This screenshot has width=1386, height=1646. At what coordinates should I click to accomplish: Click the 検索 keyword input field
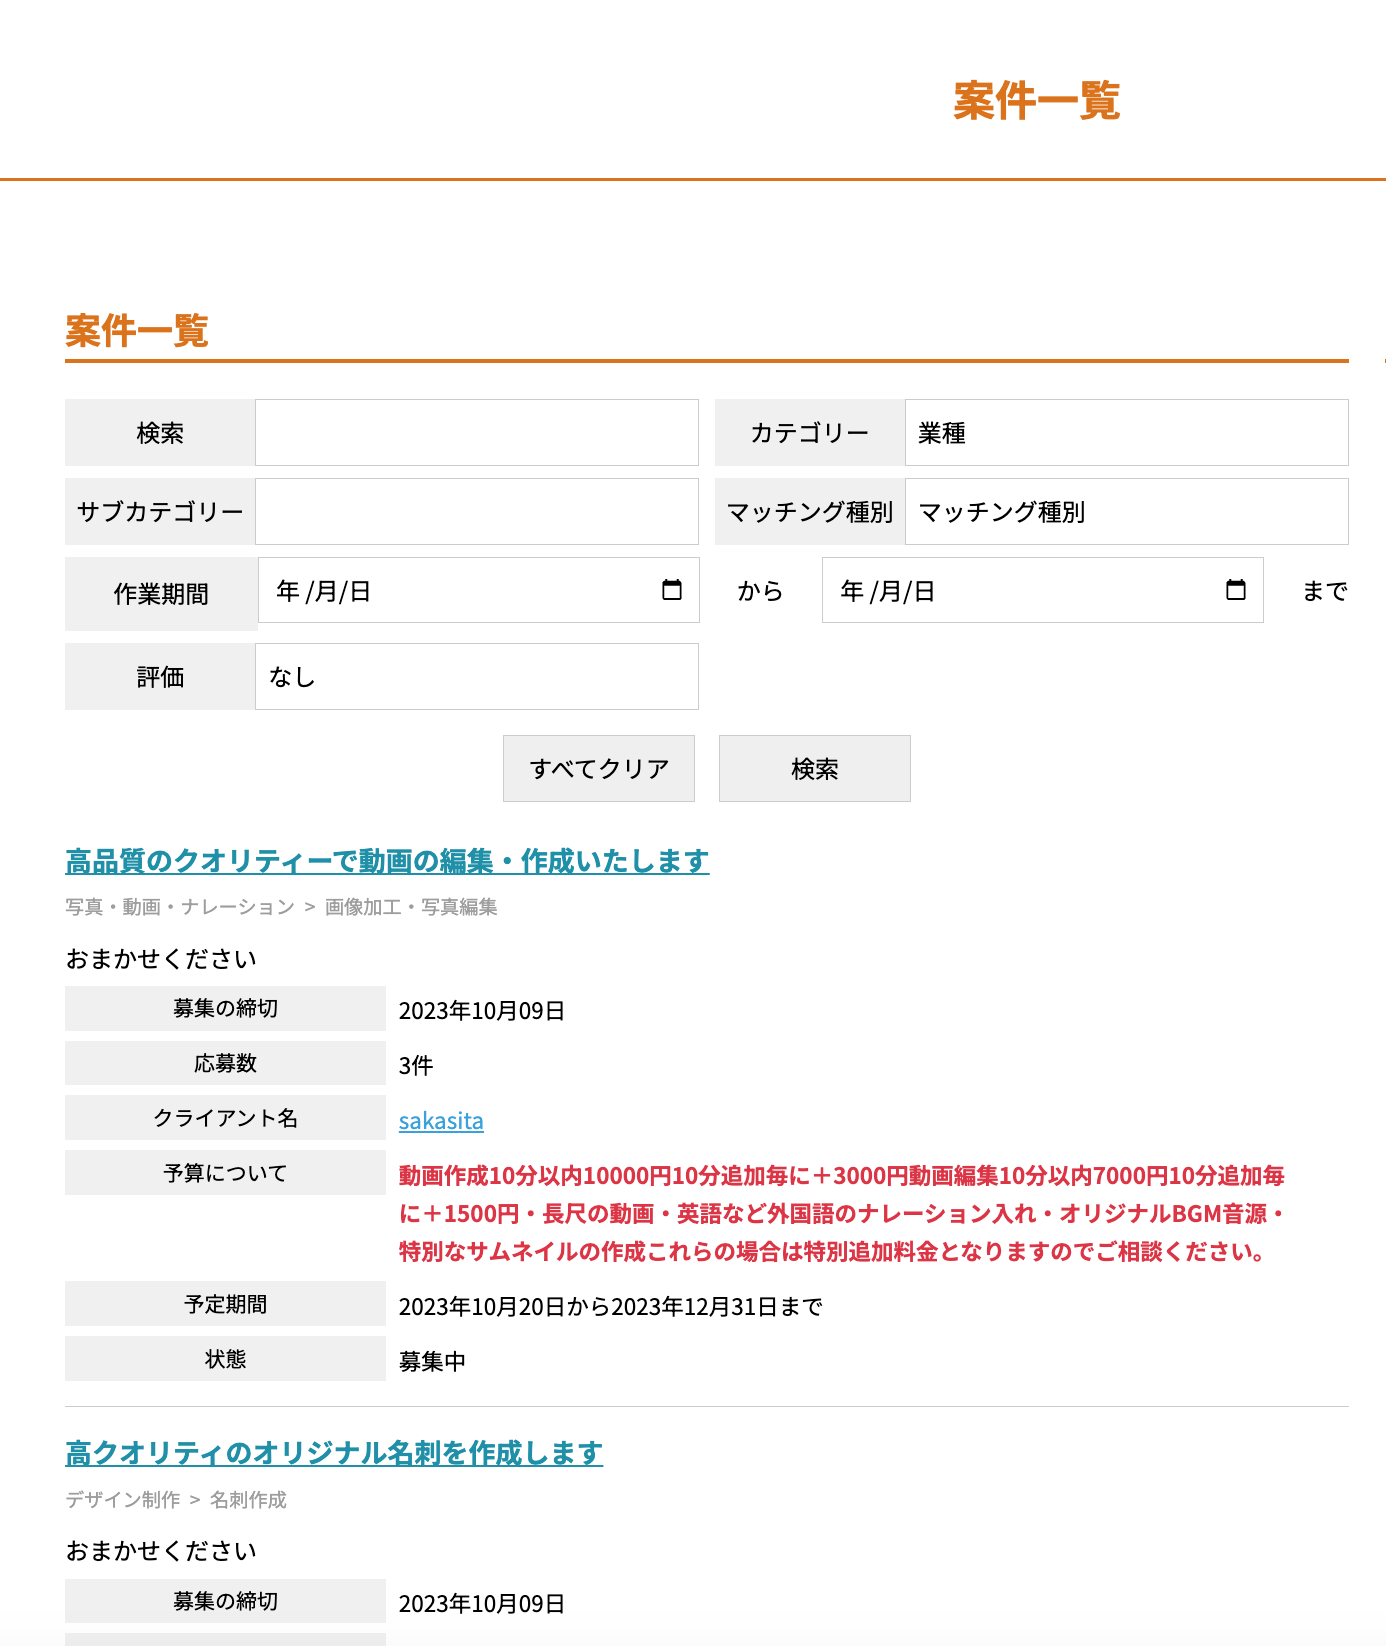point(476,433)
